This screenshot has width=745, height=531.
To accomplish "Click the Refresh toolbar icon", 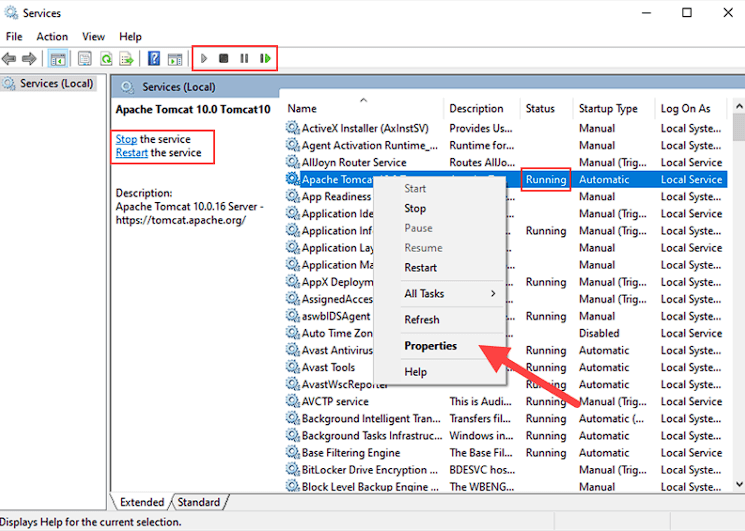I will (x=106, y=59).
